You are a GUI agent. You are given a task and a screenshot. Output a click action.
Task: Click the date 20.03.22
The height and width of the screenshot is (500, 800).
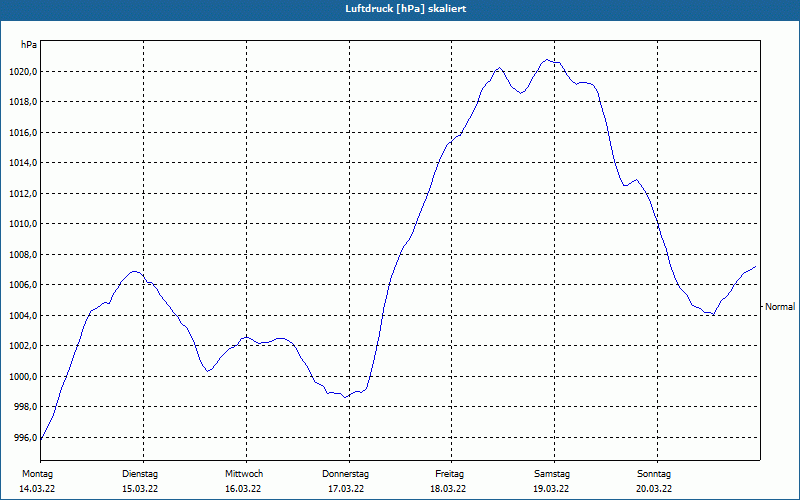coord(654,489)
